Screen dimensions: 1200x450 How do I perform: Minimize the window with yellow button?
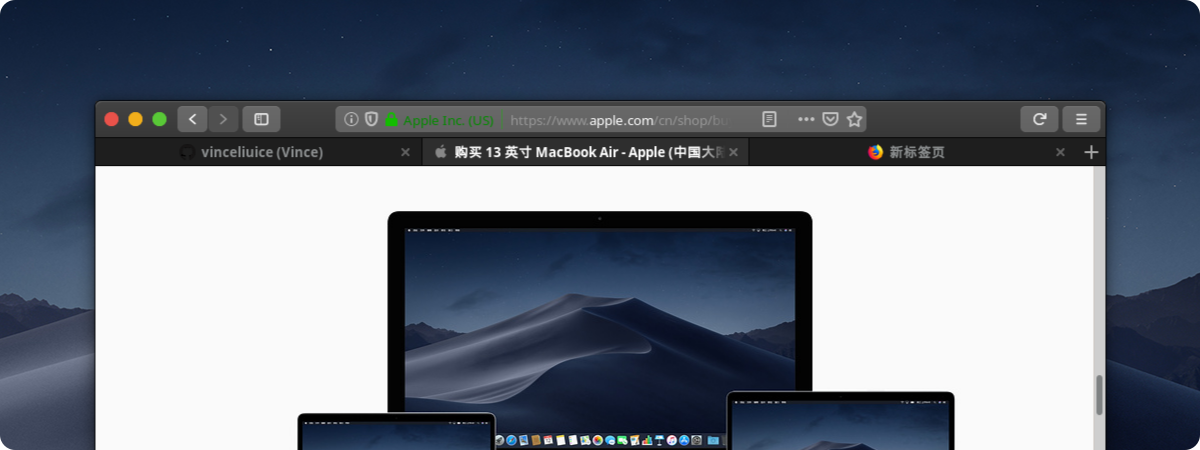tap(136, 119)
